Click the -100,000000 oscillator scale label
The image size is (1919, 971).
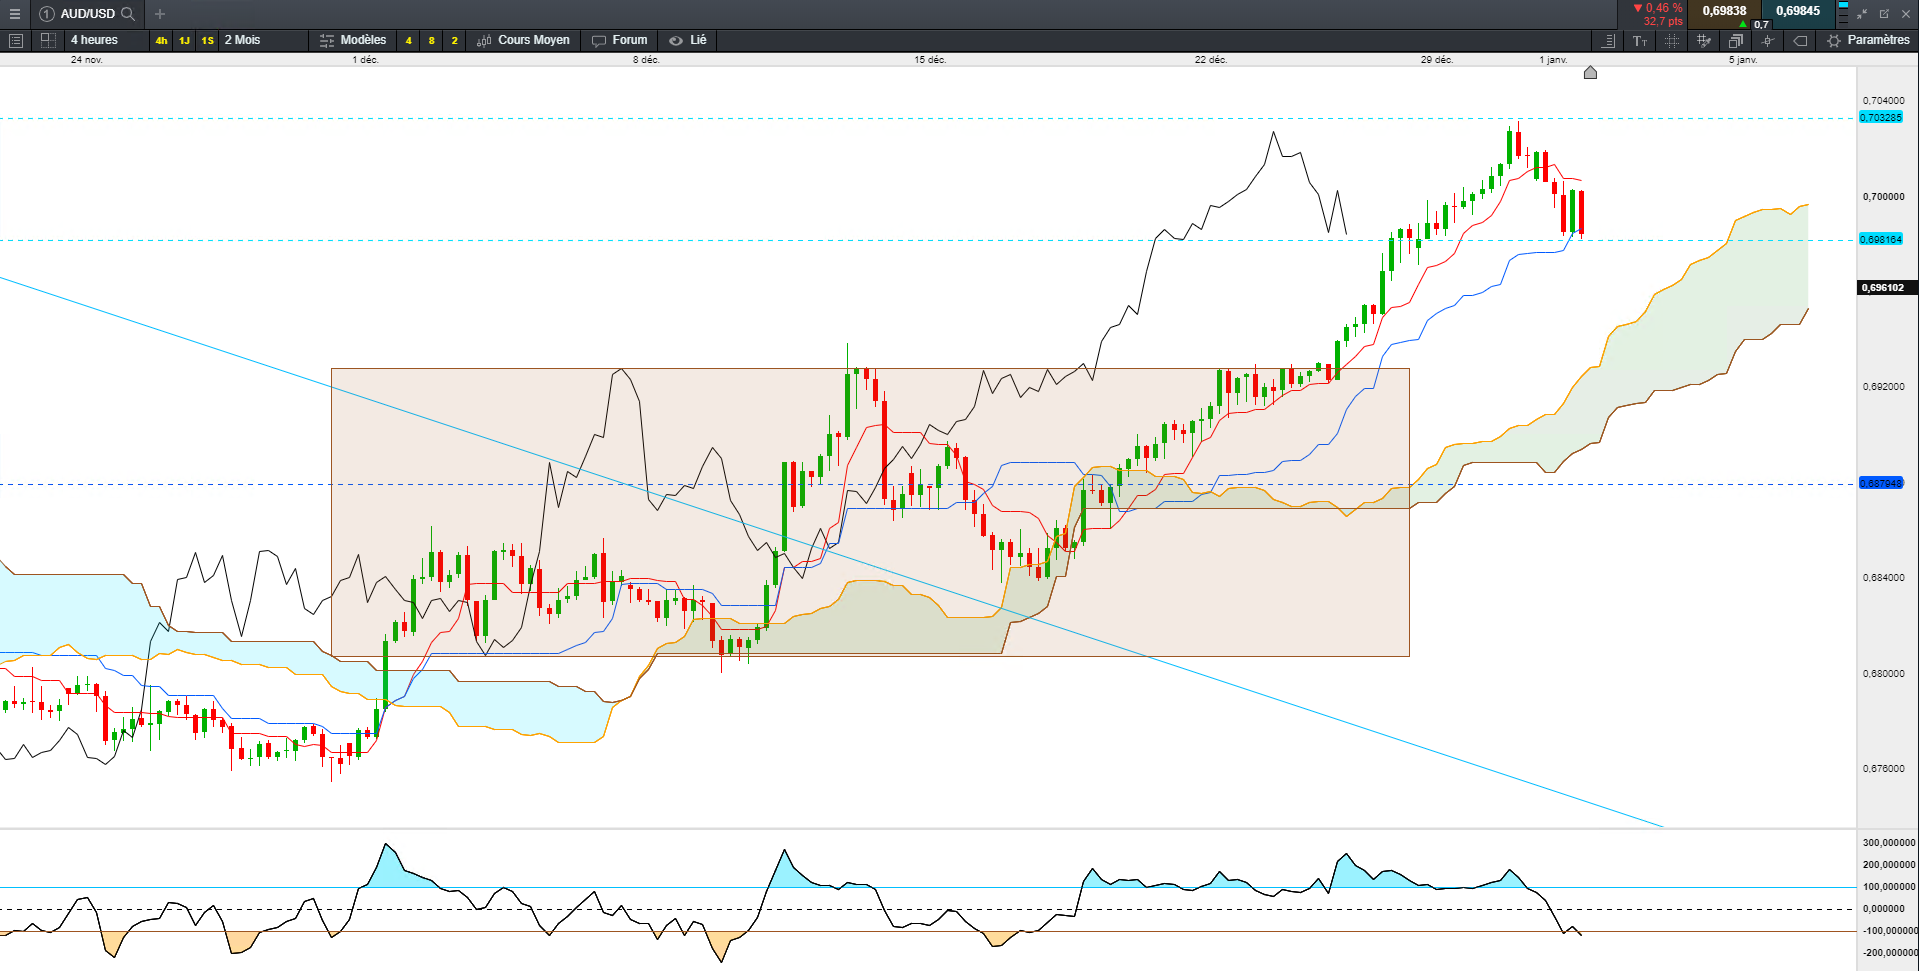pyautogui.click(x=1889, y=931)
